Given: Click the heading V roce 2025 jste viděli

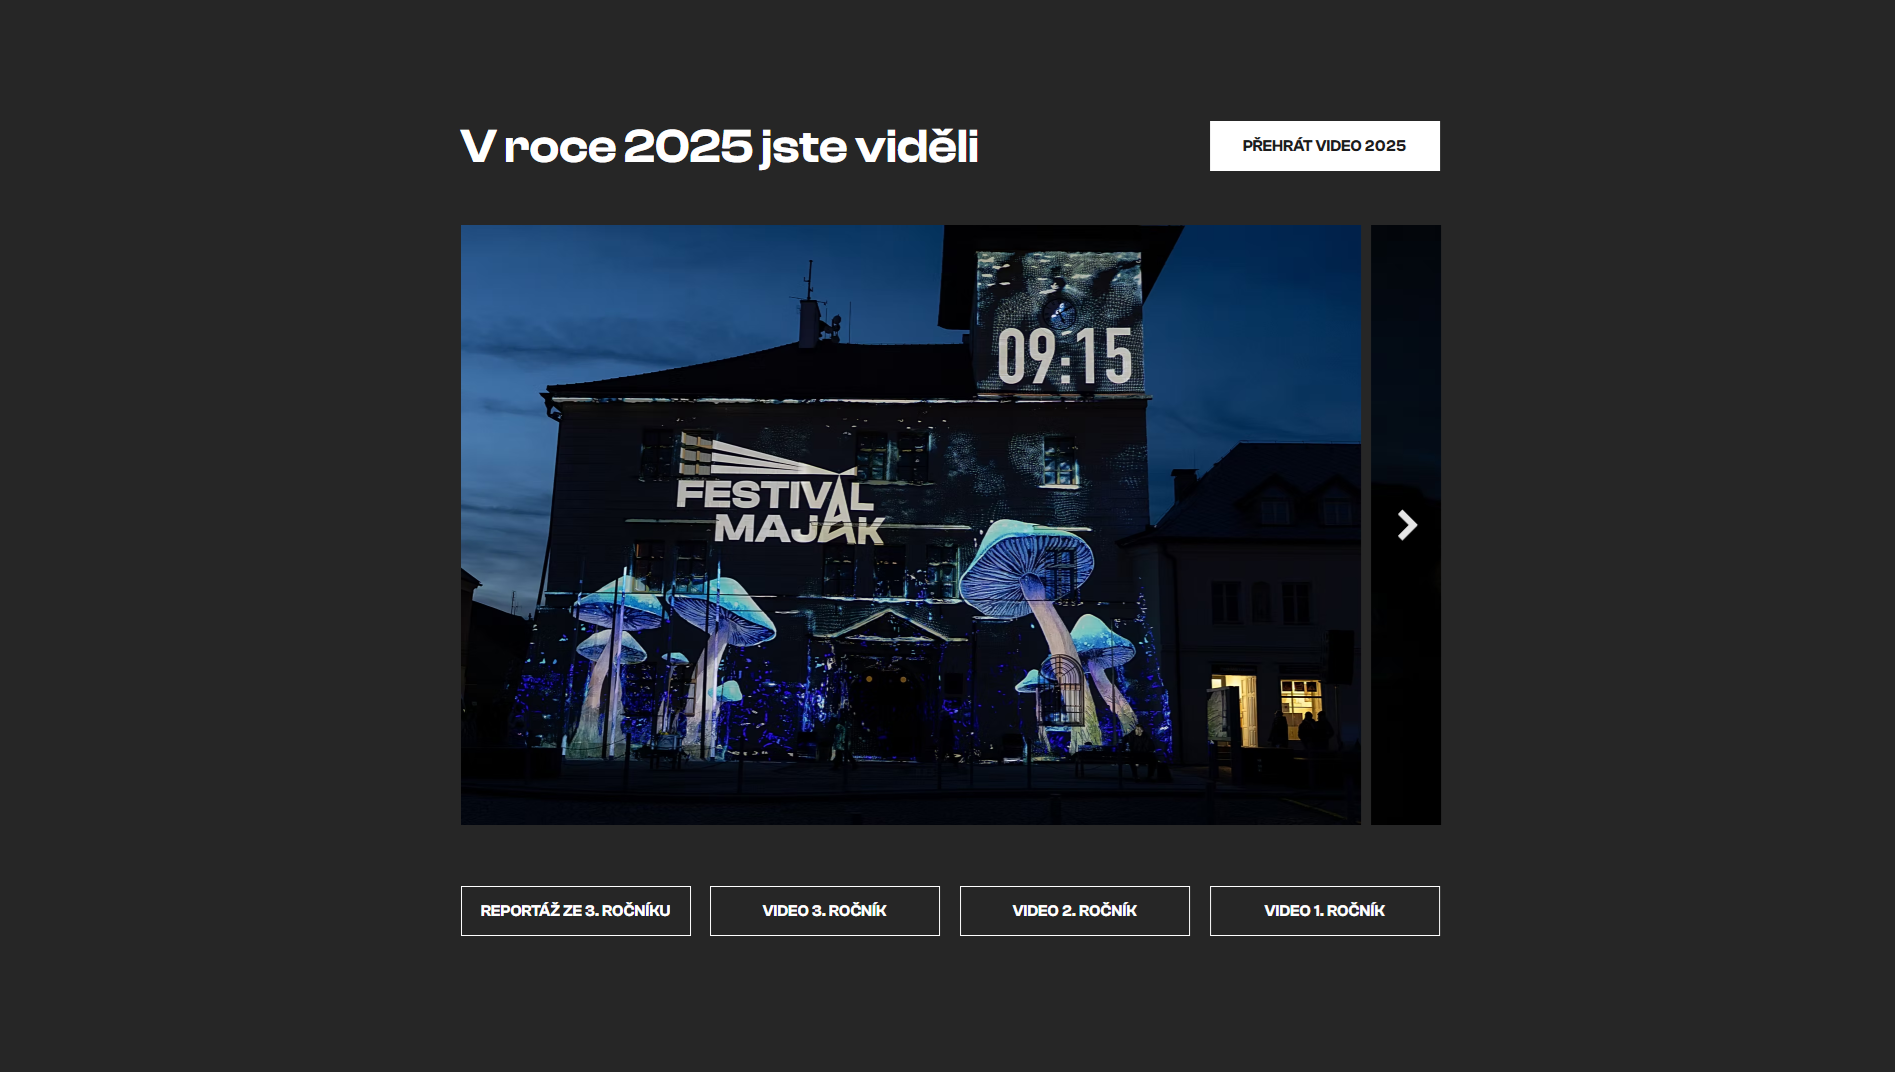Looking at the screenshot, I should [x=719, y=146].
